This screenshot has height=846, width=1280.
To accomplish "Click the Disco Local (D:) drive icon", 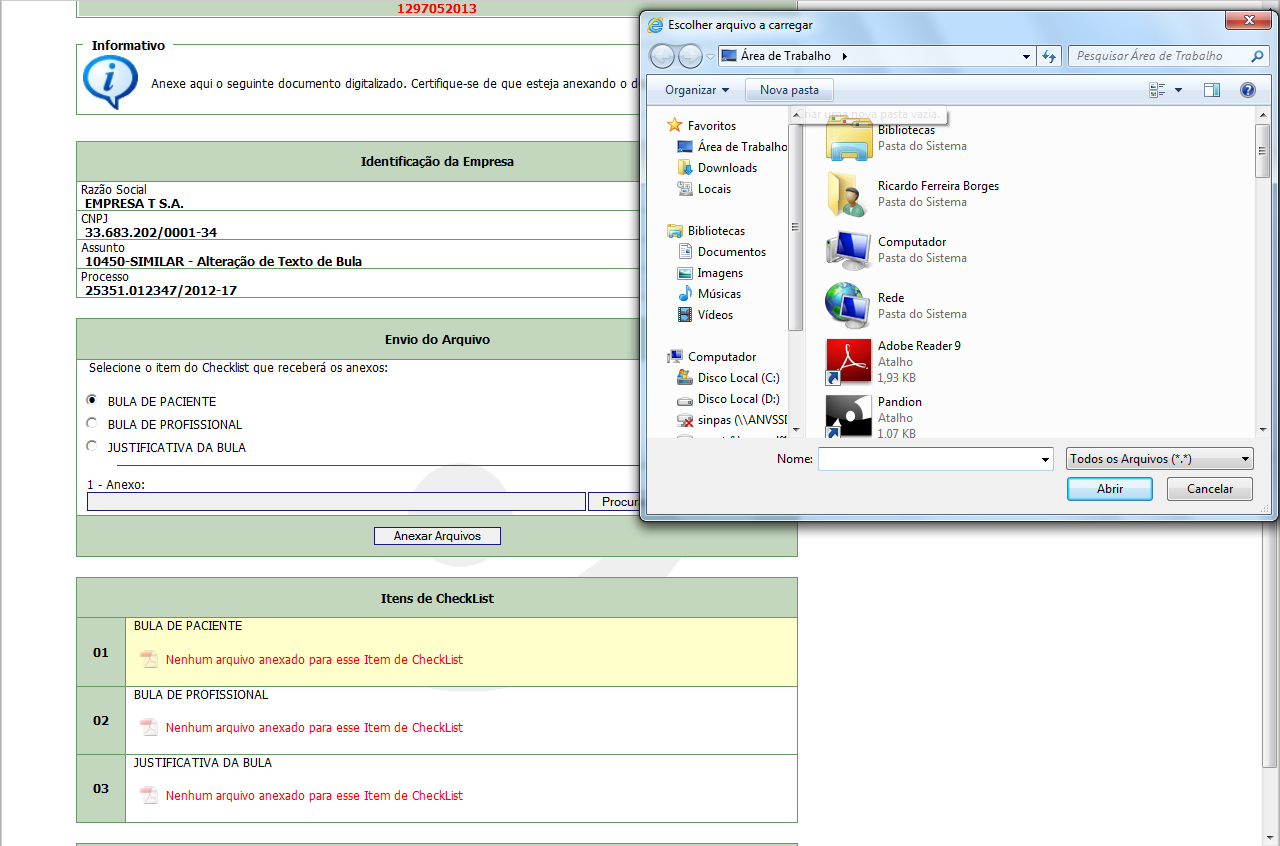I will pos(685,399).
